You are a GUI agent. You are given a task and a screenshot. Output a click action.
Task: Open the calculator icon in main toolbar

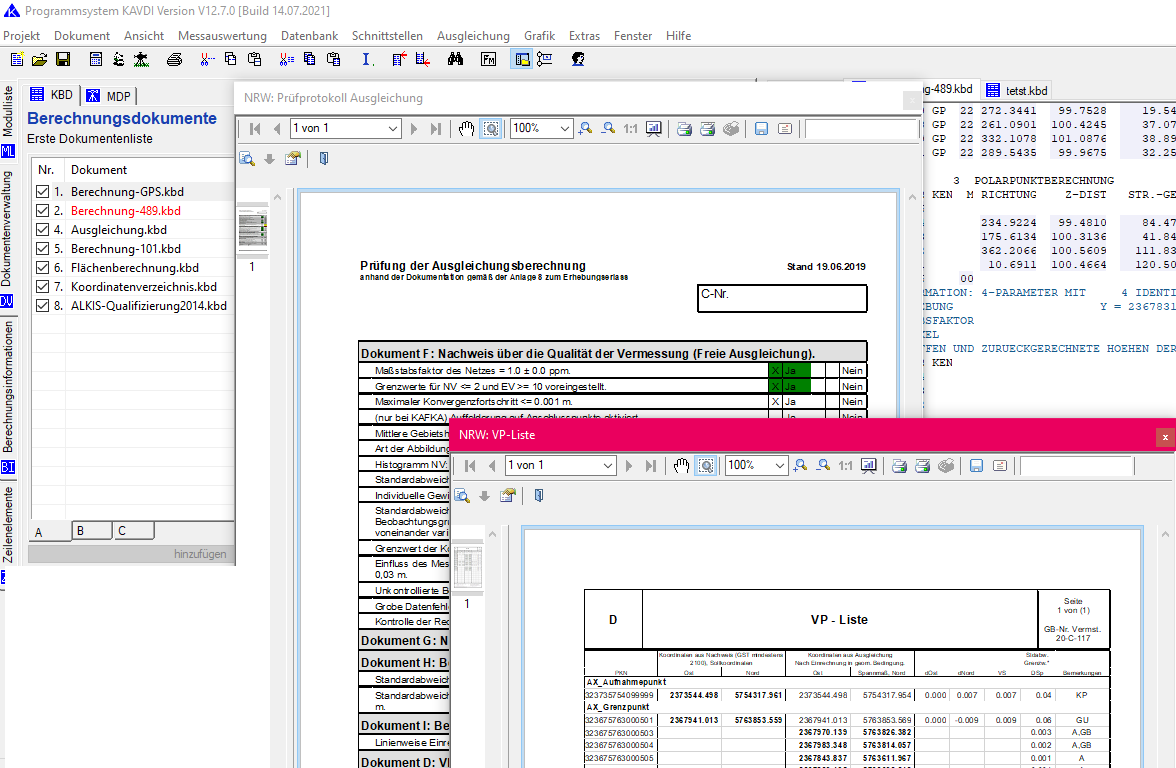[96, 59]
